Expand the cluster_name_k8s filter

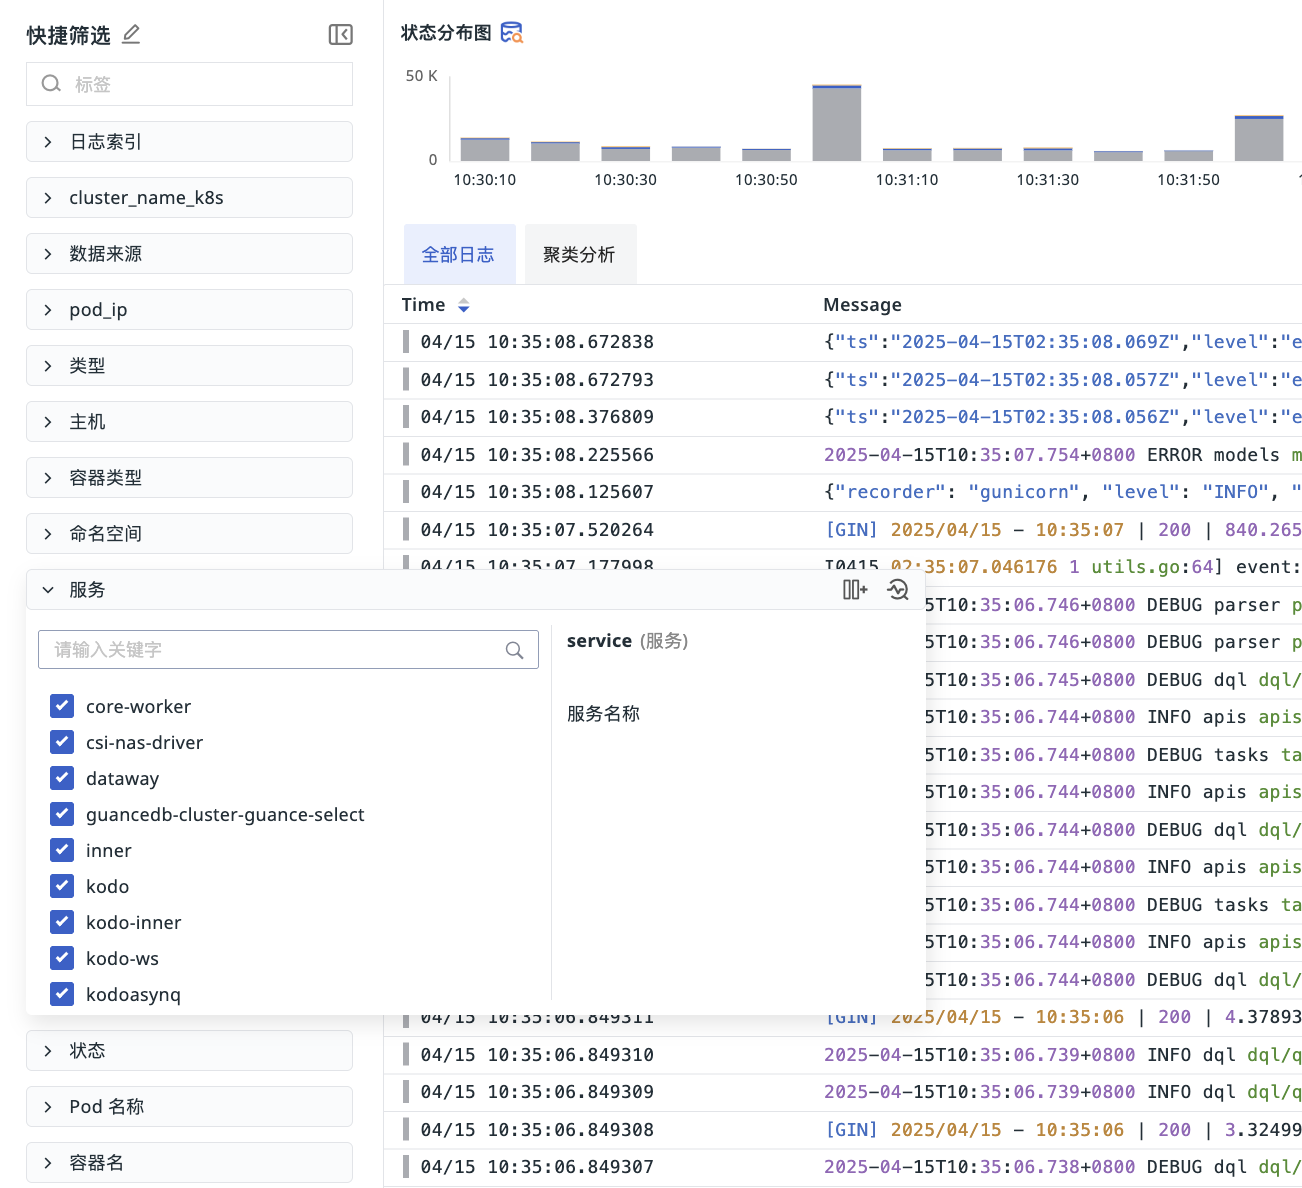click(x=189, y=198)
